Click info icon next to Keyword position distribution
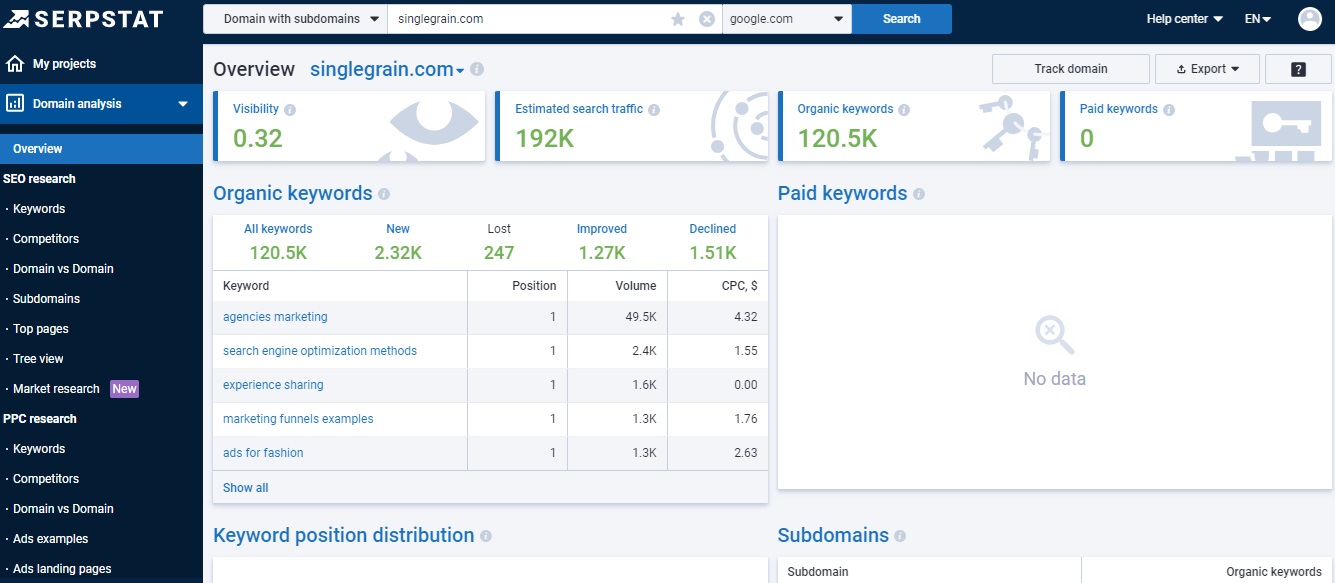This screenshot has width=1335, height=583. 486,536
